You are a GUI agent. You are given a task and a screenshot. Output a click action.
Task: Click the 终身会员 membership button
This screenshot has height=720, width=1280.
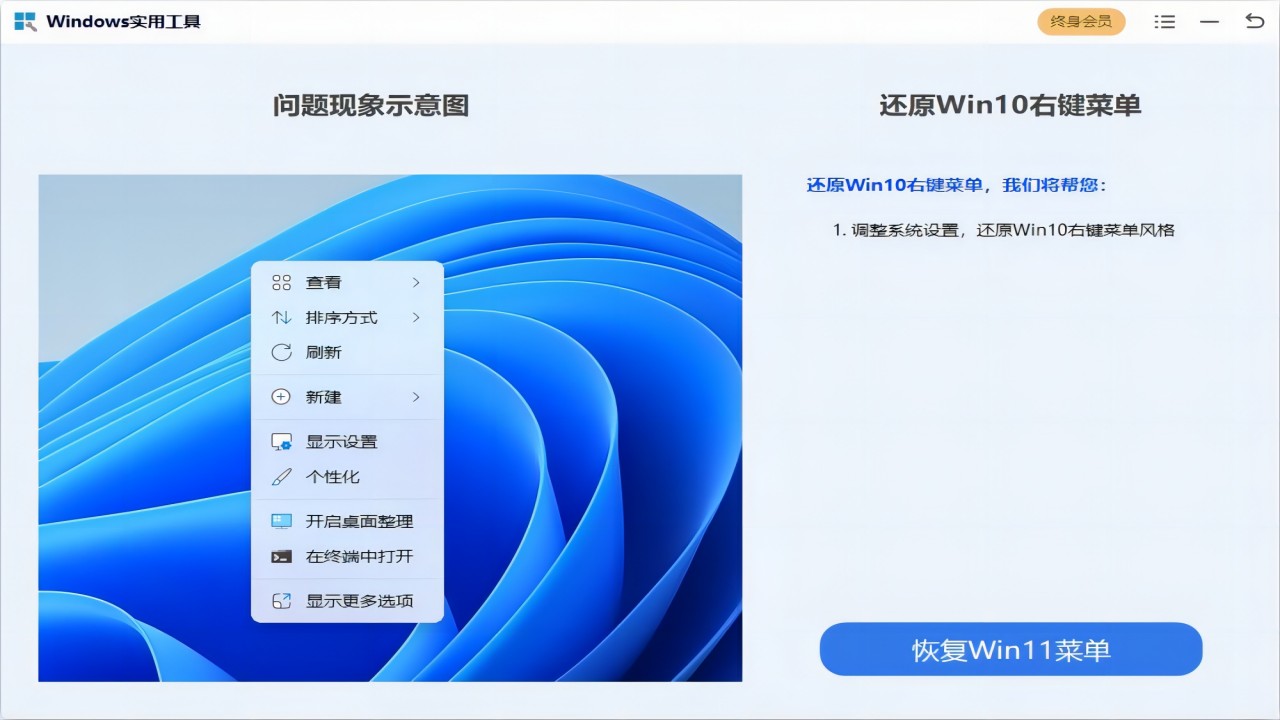pos(1081,21)
